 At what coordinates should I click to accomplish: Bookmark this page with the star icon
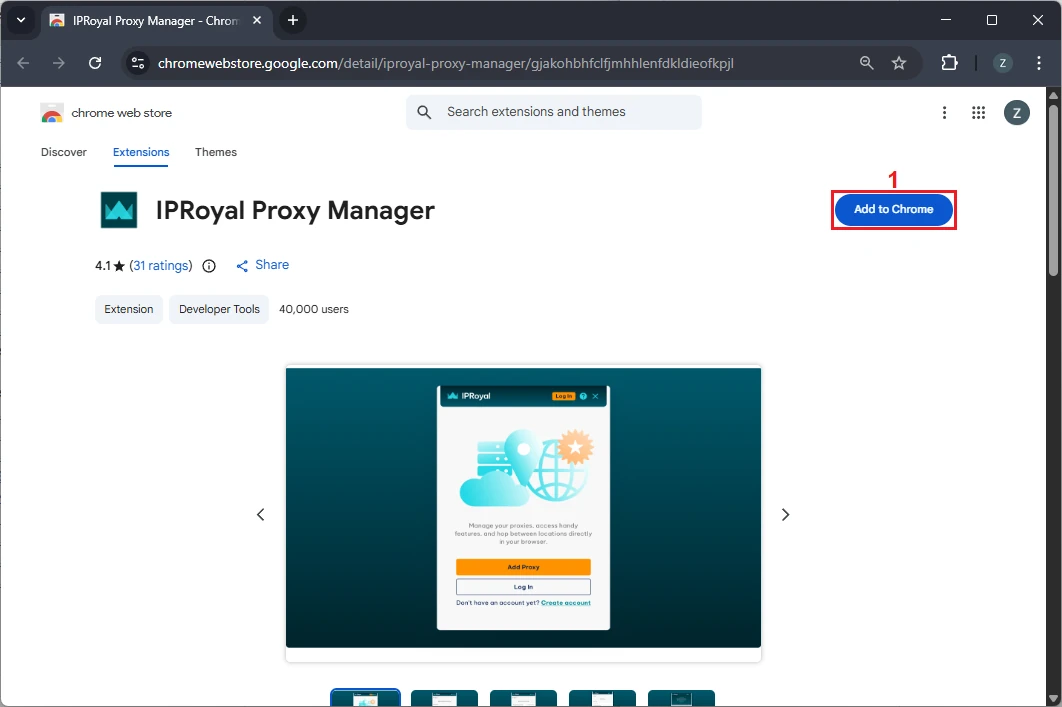898,63
